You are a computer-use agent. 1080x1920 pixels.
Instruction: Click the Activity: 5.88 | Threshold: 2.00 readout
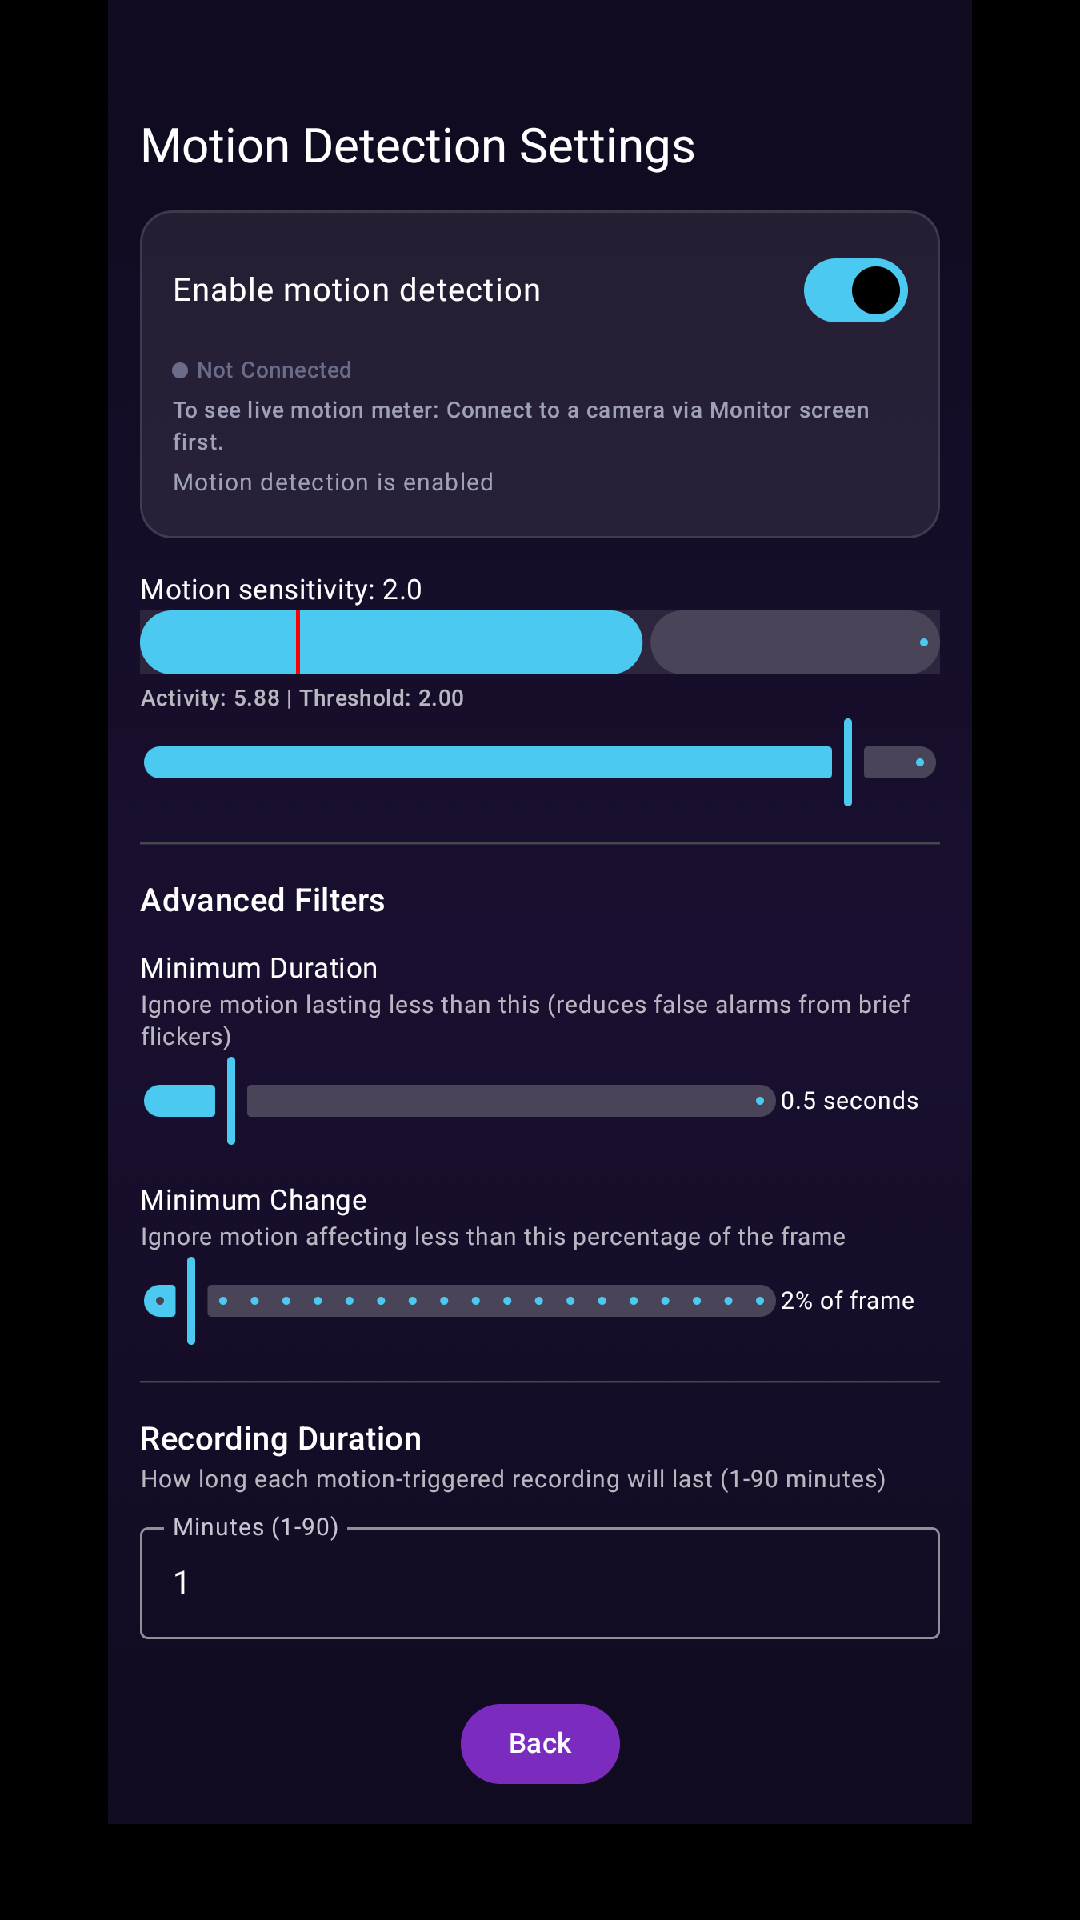[x=301, y=698]
